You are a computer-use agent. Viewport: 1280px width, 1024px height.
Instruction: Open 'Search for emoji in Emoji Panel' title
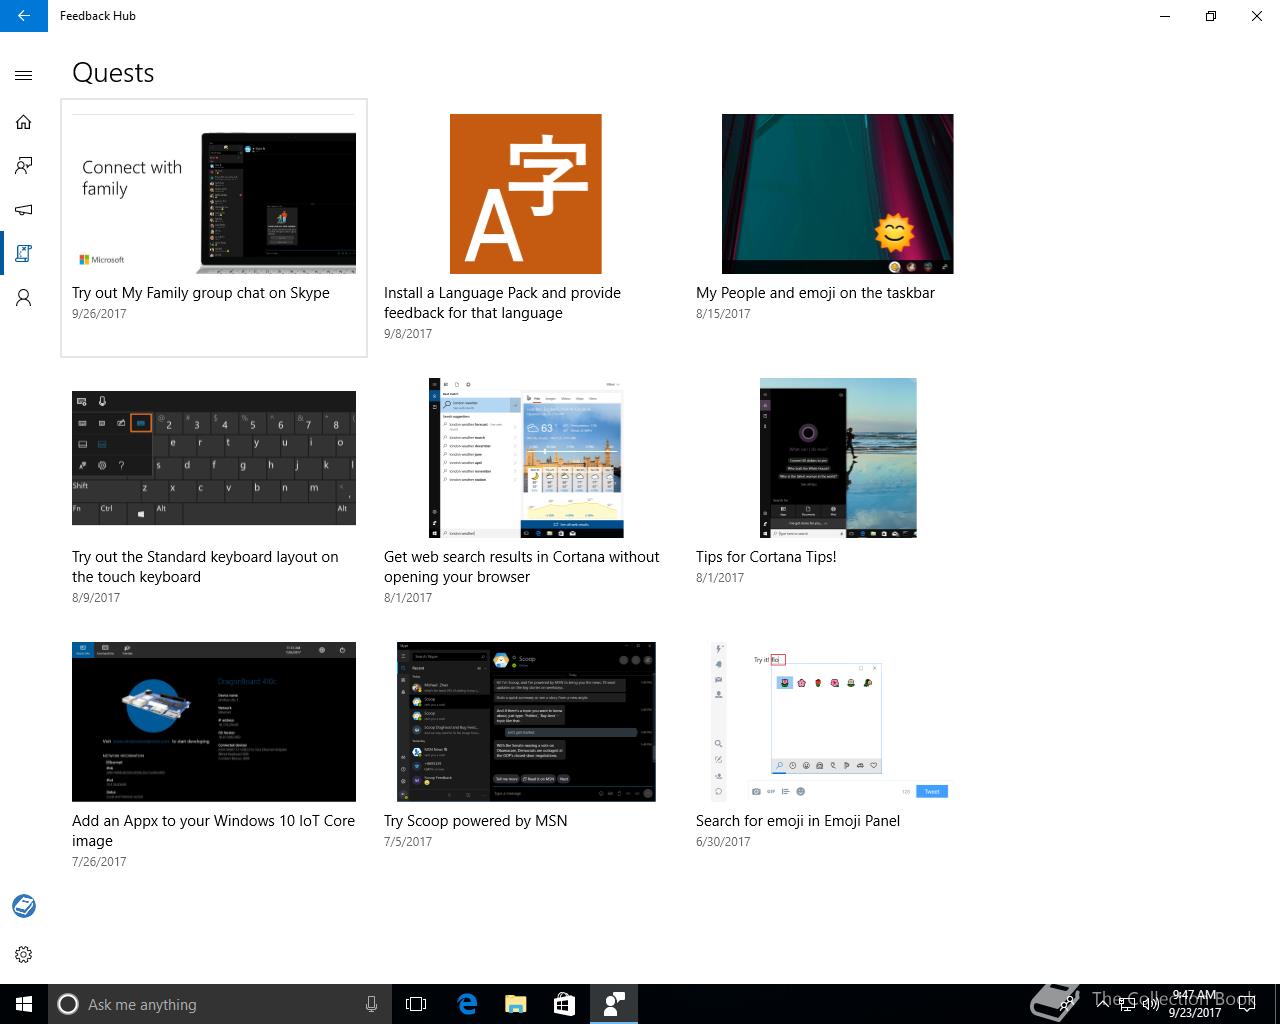point(798,821)
